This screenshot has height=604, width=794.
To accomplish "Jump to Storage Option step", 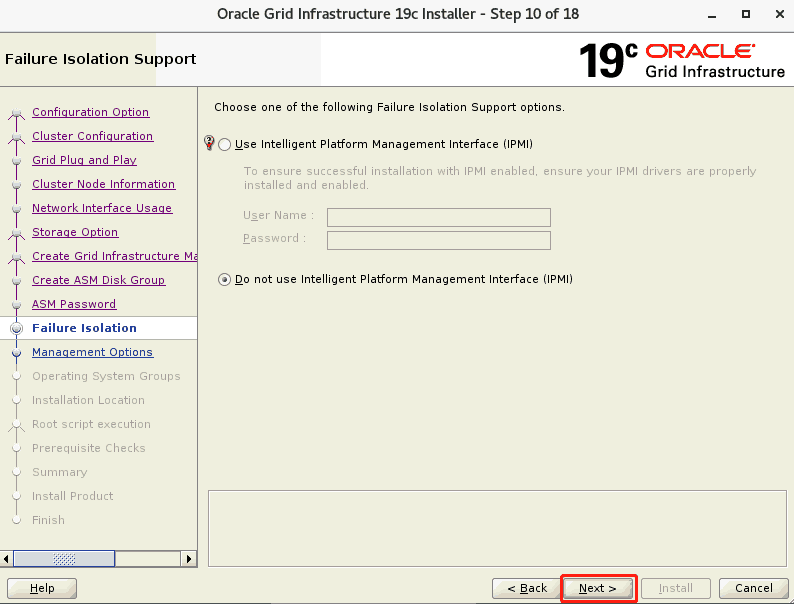I will [x=75, y=232].
